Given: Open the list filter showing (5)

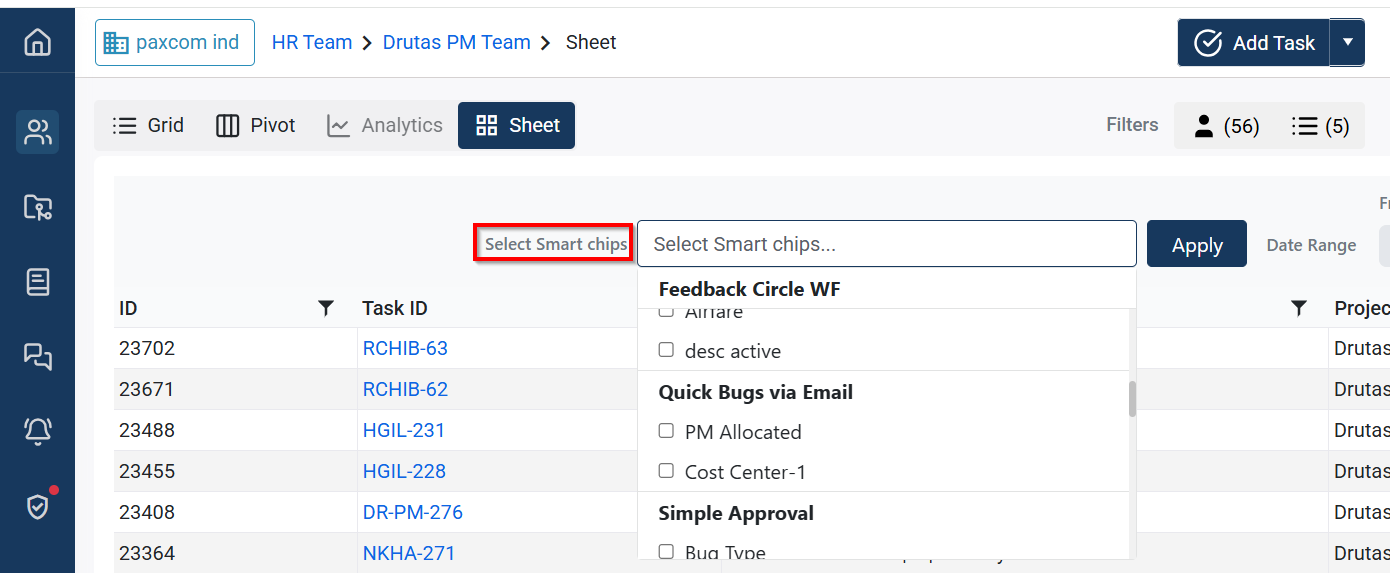Looking at the screenshot, I should point(1320,126).
